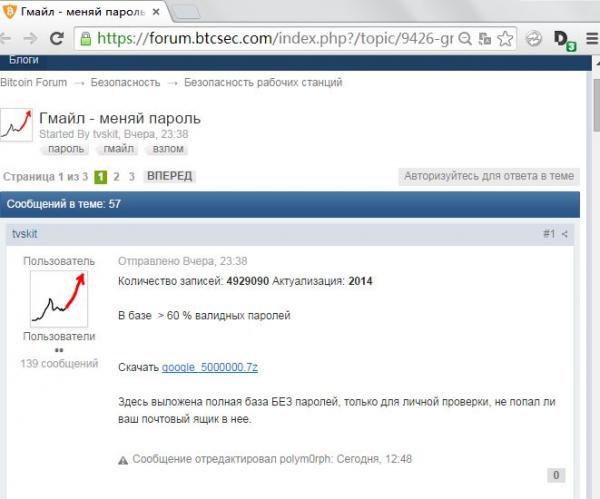This screenshot has width=600, height=499.
Task: Go to page 2 of the topic
Action: pyautogui.click(x=116, y=177)
